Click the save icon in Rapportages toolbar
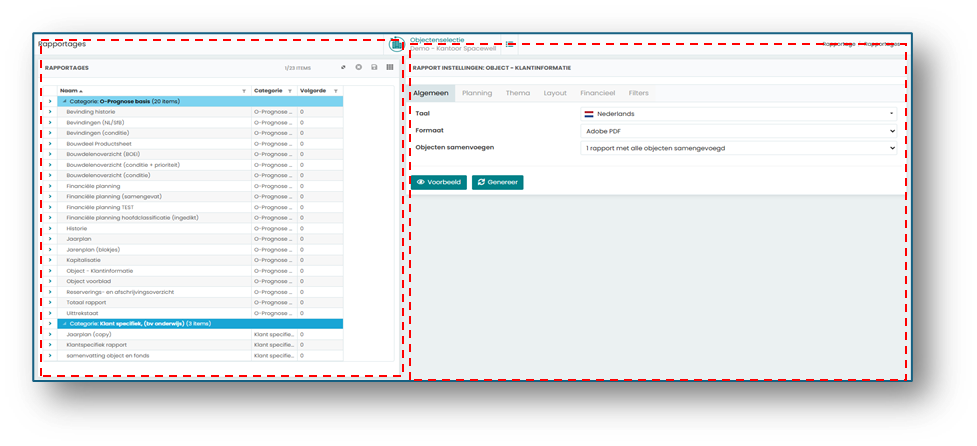This screenshot has width=977, height=446. point(374,67)
